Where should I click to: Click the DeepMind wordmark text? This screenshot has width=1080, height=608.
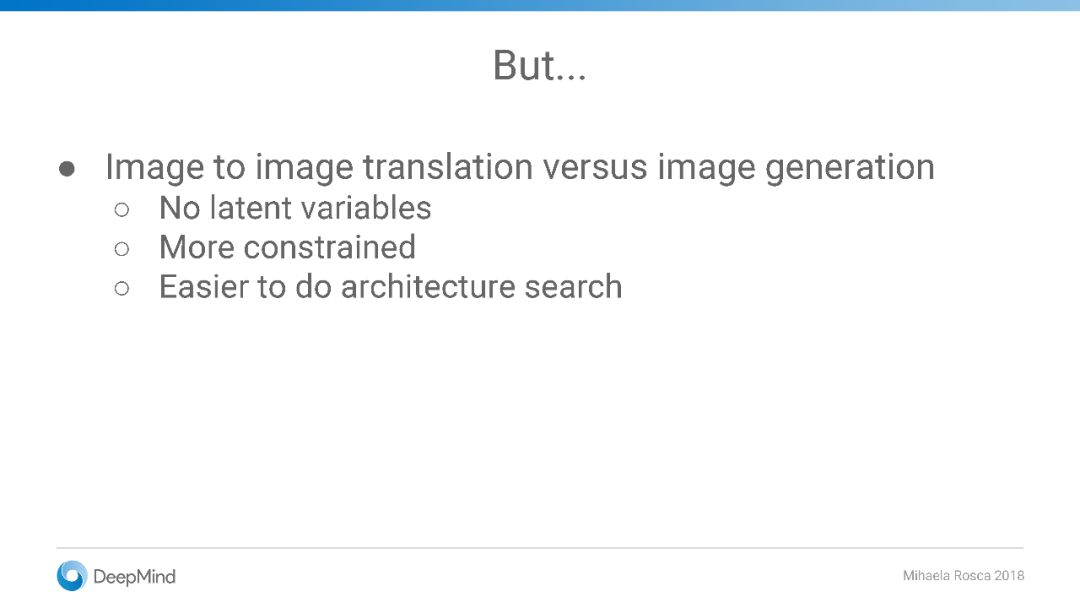pyautogui.click(x=134, y=576)
